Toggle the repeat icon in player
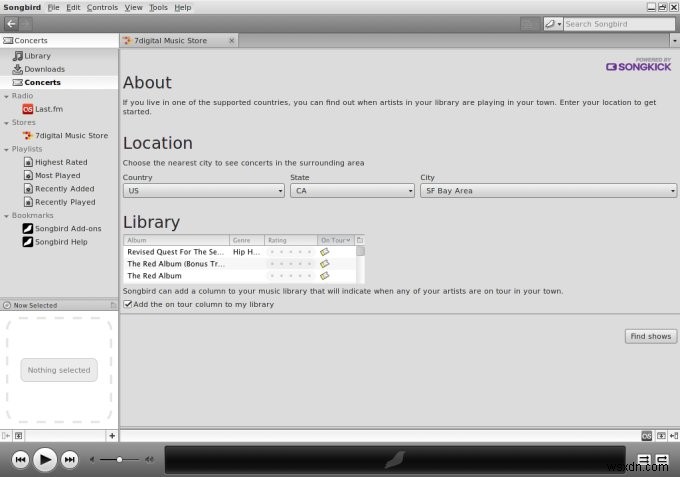680x477 pixels. click(x=662, y=459)
